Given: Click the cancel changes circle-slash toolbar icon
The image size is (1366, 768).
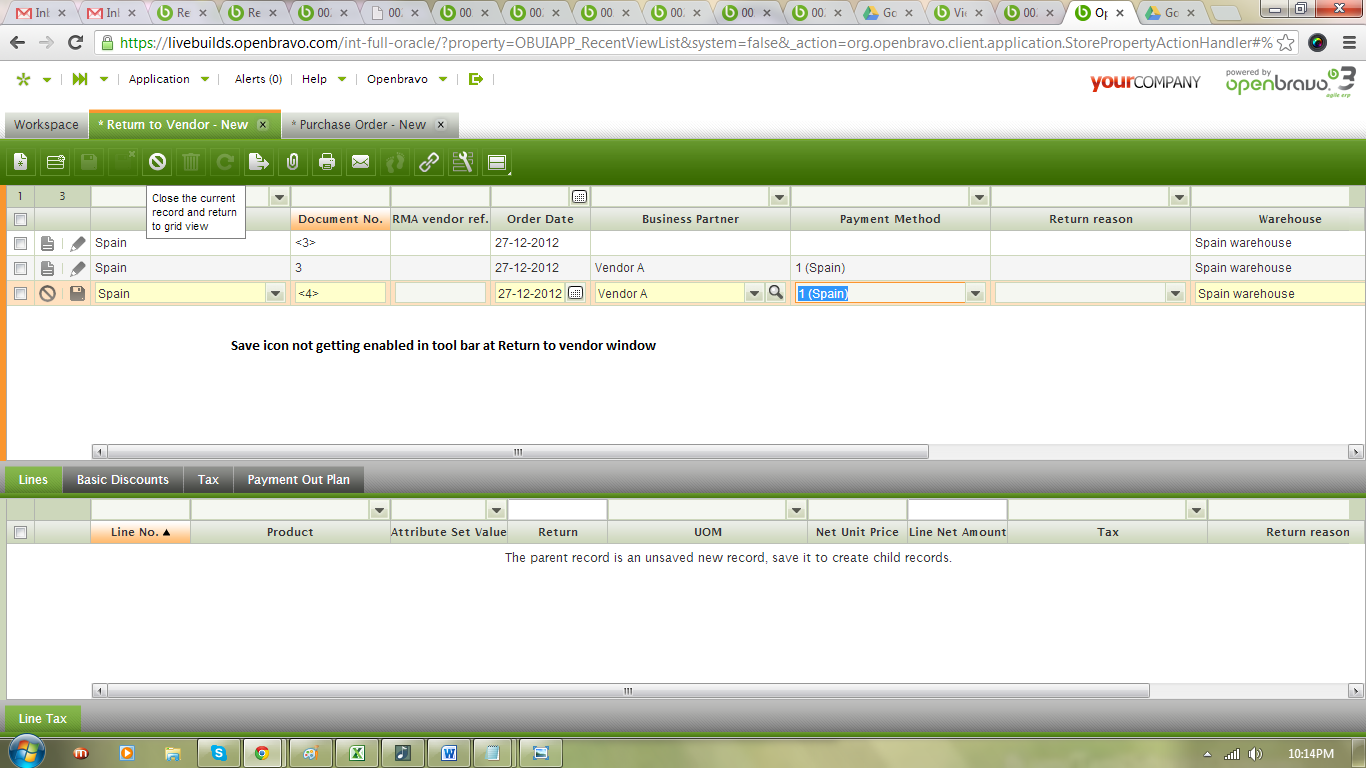Looking at the screenshot, I should click(157, 162).
